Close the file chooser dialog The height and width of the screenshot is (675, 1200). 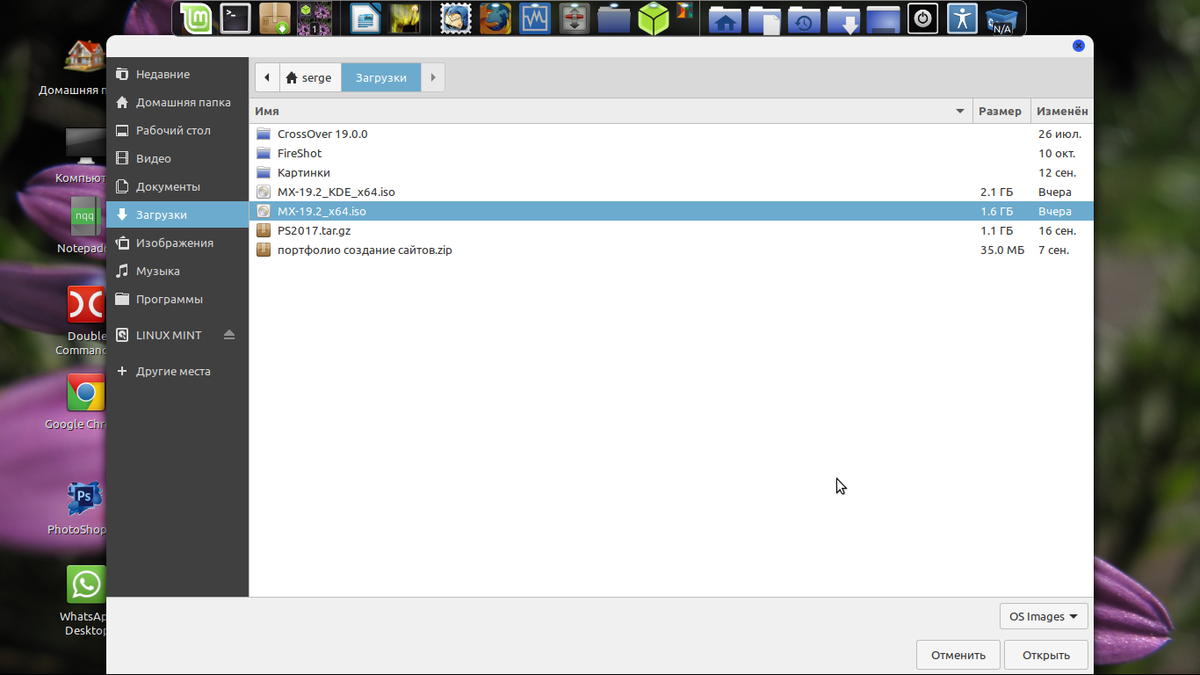[1079, 45]
